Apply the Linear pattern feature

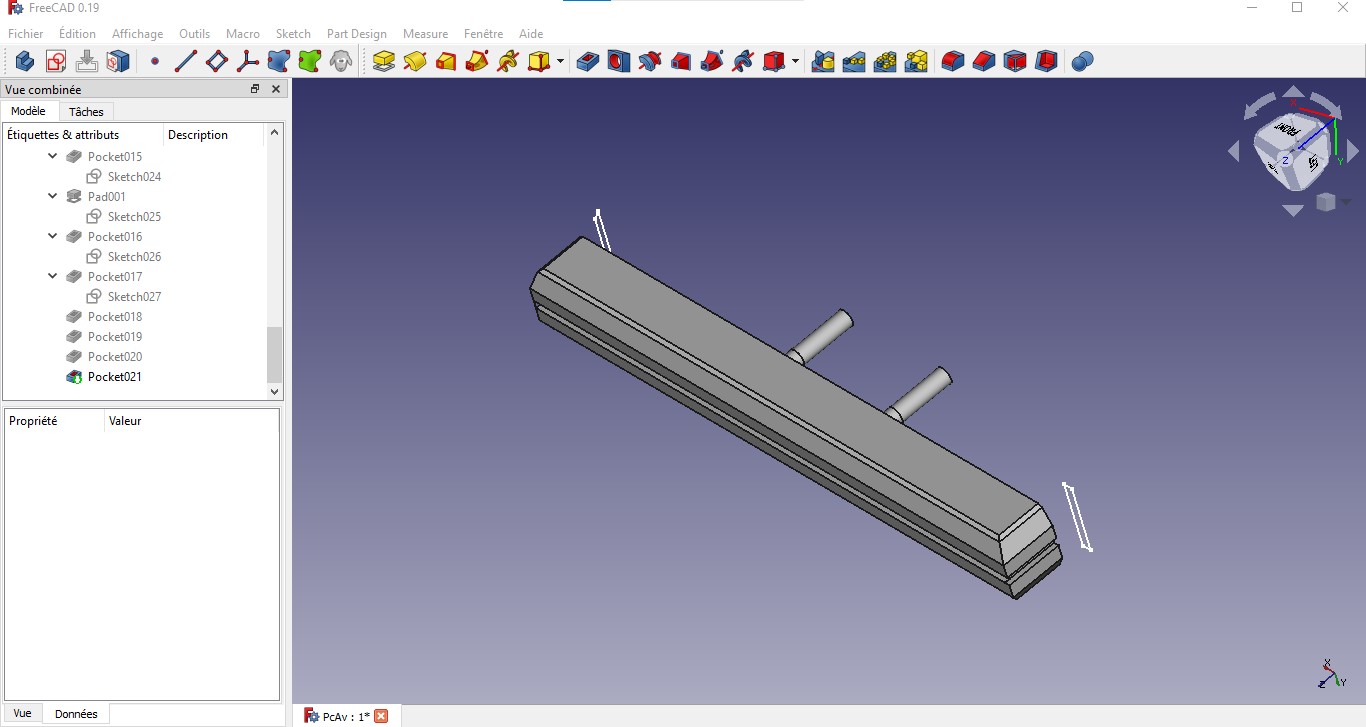pyautogui.click(x=854, y=62)
